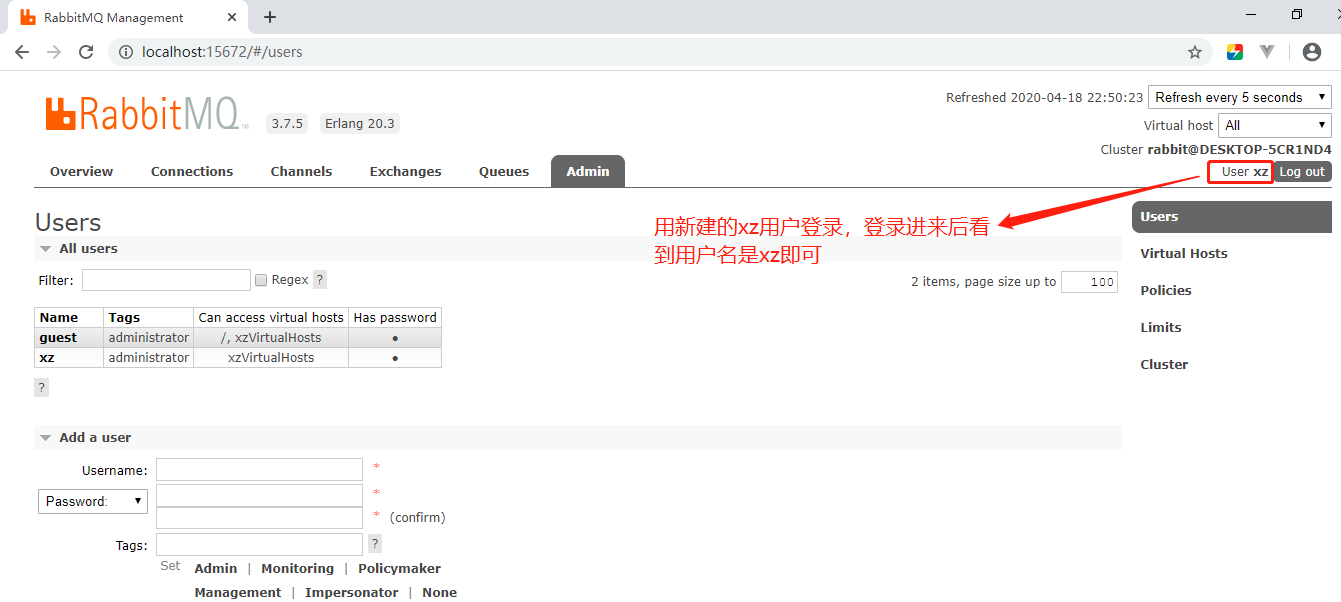Click the password confirm field

259,518
